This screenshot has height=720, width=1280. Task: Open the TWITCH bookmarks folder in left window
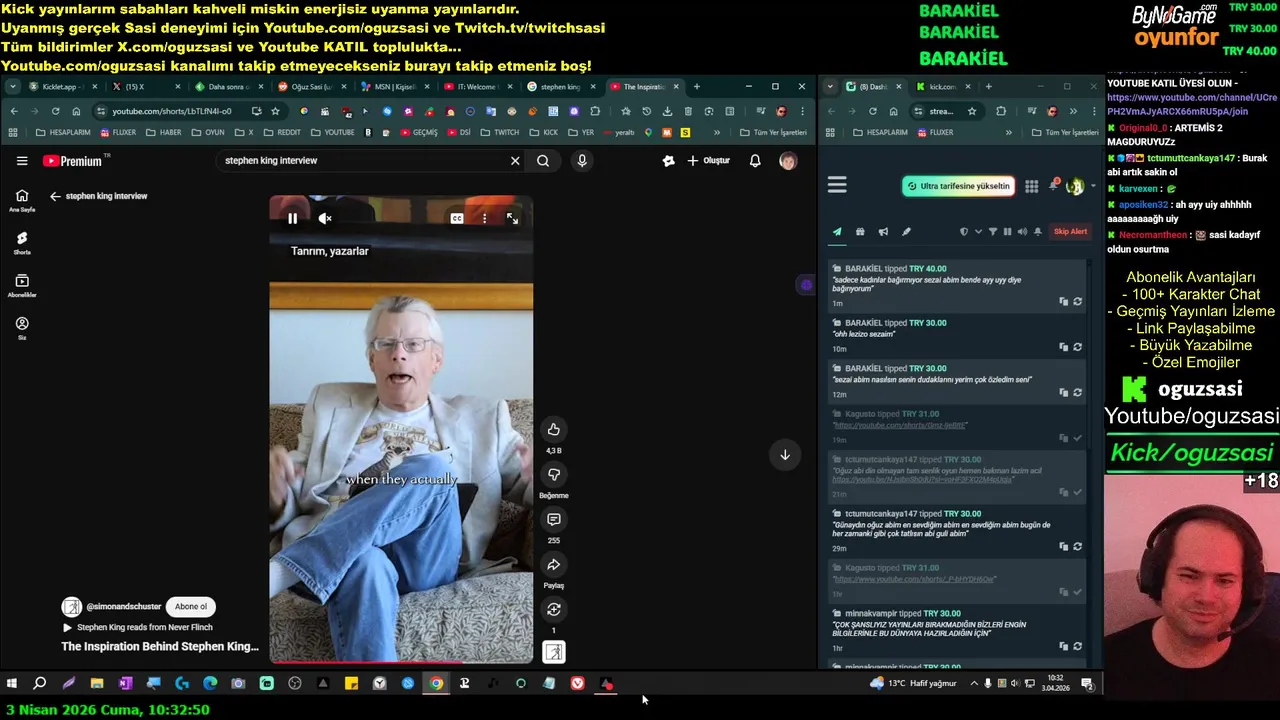[x=500, y=132]
